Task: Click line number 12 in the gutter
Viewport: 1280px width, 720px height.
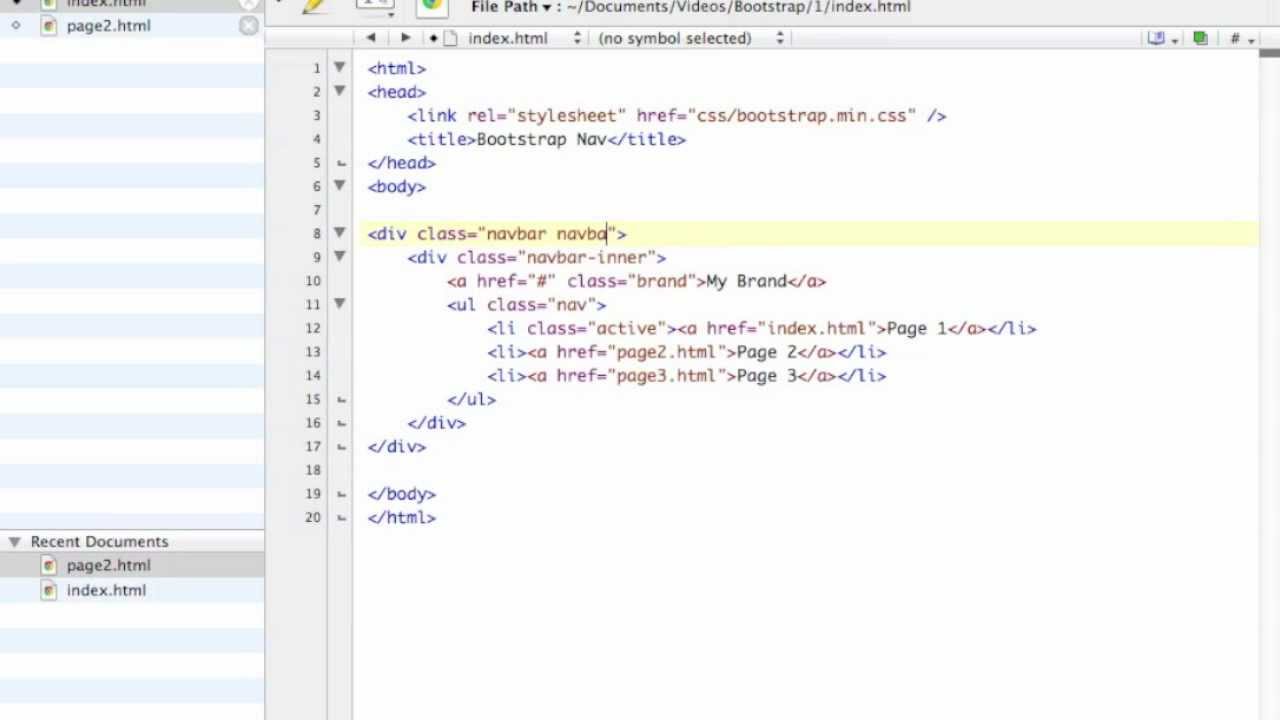Action: click(314, 328)
